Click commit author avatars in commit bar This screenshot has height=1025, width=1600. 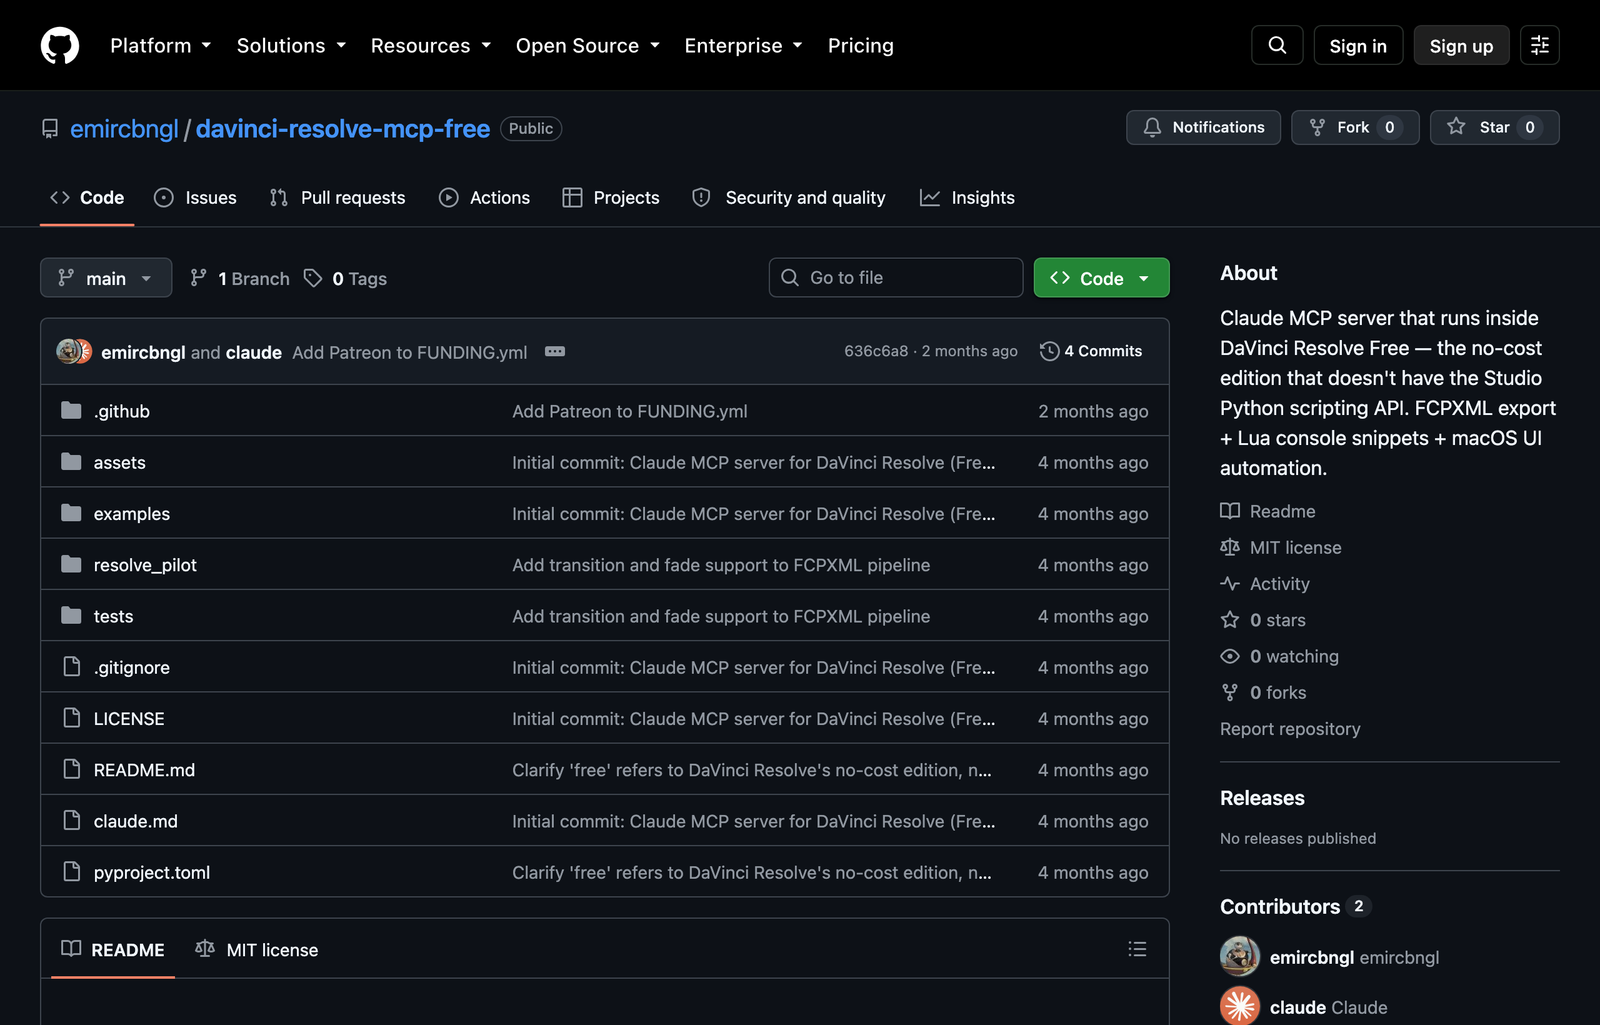tap(74, 351)
